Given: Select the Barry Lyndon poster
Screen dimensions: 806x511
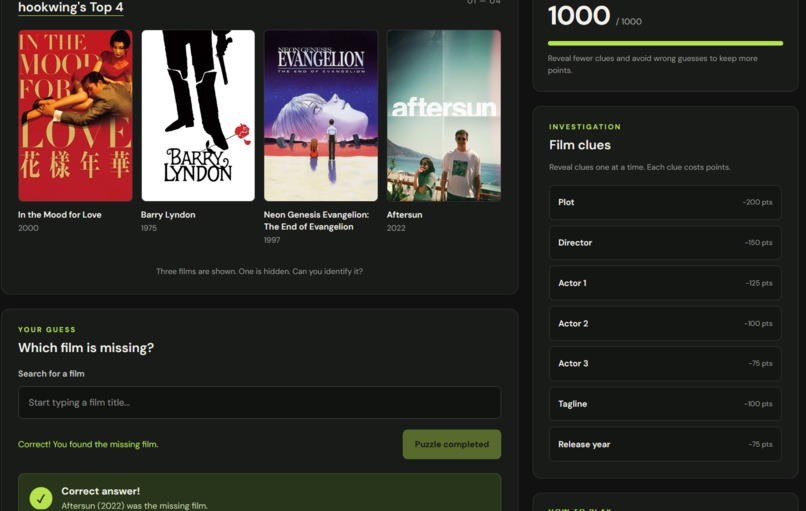Looking at the screenshot, I should tap(198, 115).
